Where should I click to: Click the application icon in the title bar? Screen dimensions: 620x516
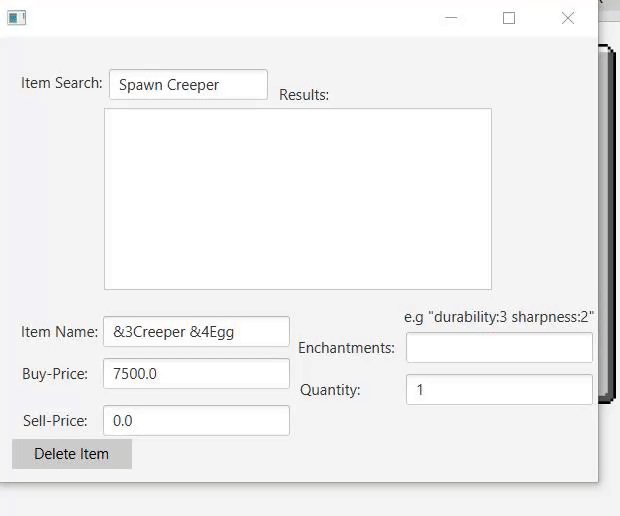point(16,18)
